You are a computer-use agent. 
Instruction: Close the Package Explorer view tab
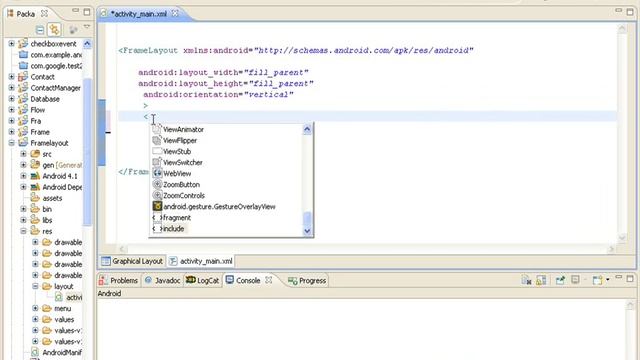click(44, 13)
